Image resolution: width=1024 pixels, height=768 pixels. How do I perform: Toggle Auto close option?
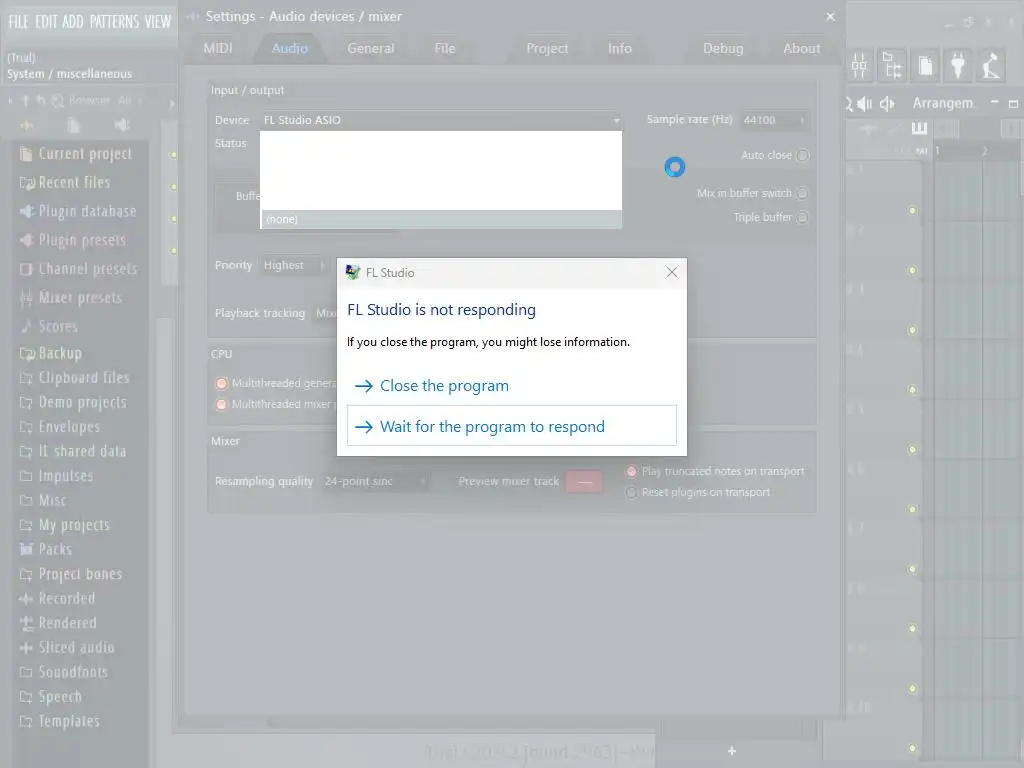pyautogui.click(x=803, y=155)
